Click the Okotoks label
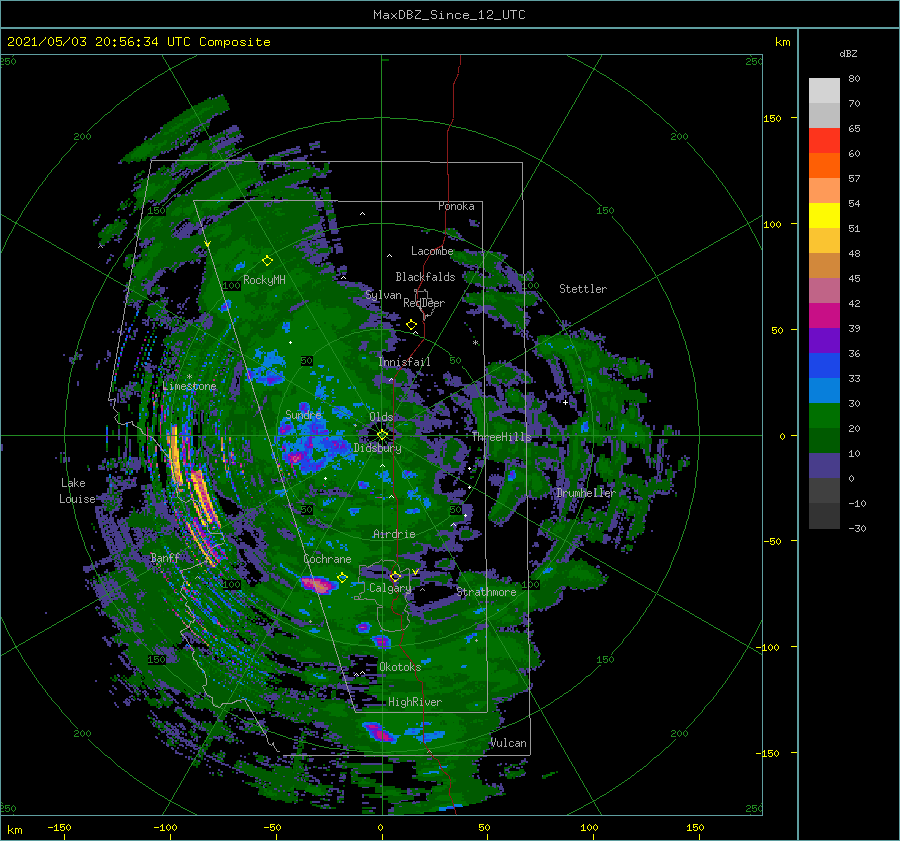The image size is (900, 841). pyautogui.click(x=400, y=667)
